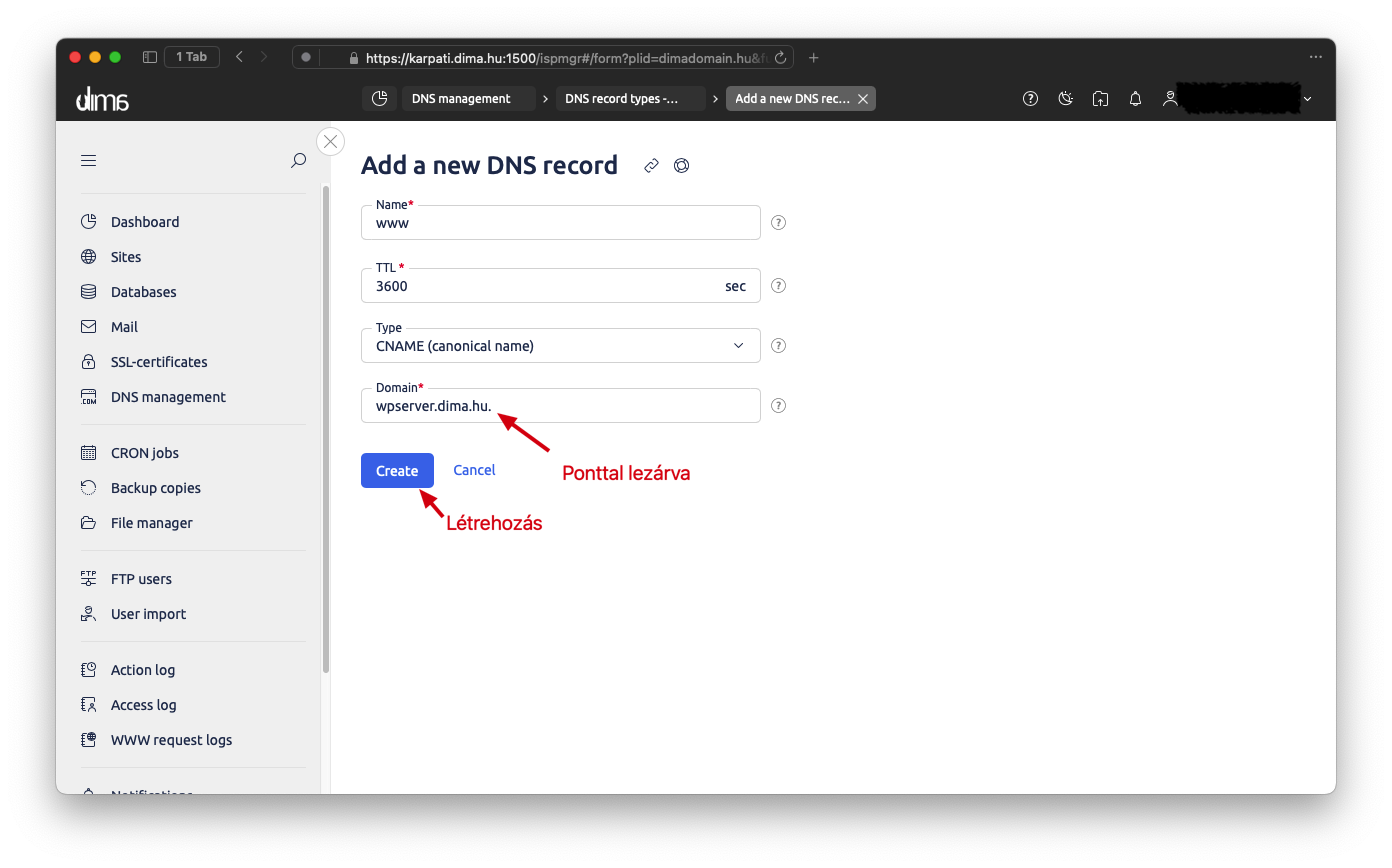Open File manager in sidebar

point(151,523)
